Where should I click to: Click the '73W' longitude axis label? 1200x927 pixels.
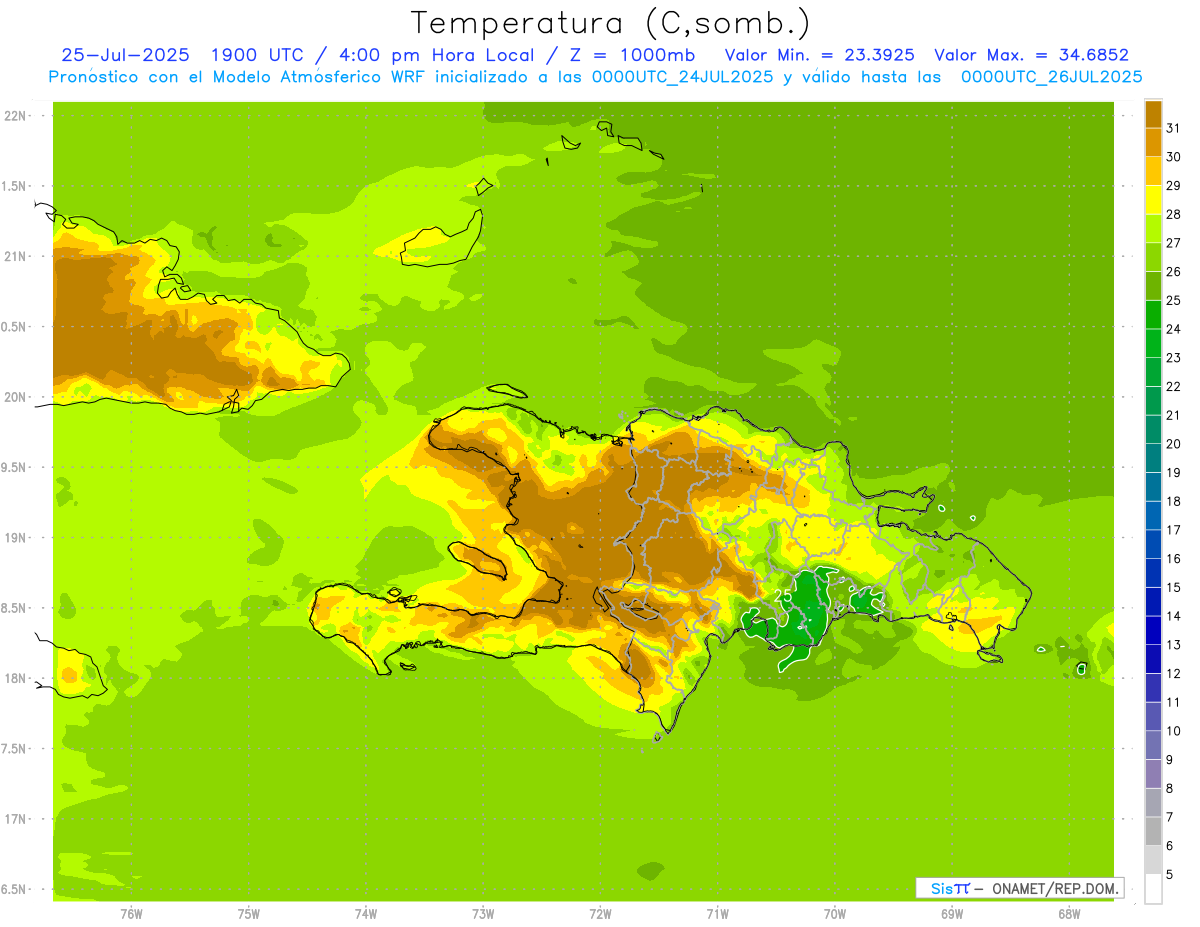[x=483, y=913]
